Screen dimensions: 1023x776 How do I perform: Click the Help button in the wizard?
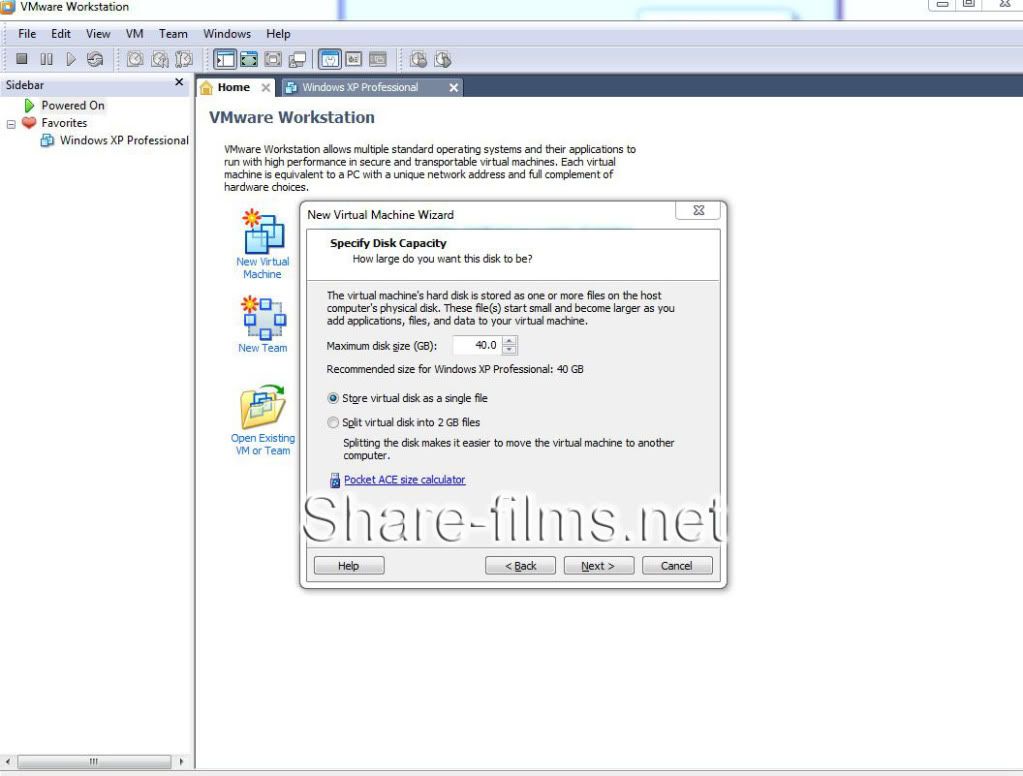[349, 566]
